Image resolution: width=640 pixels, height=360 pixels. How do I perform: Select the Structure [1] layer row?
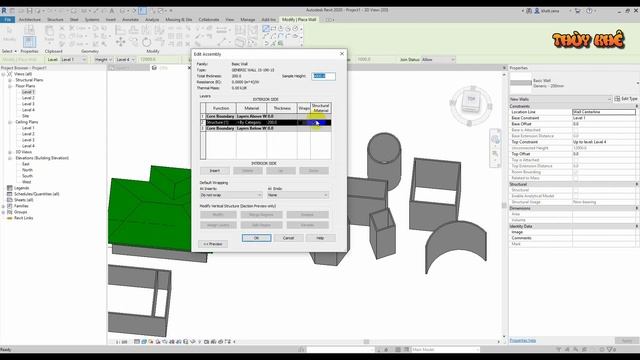[x=265, y=122]
